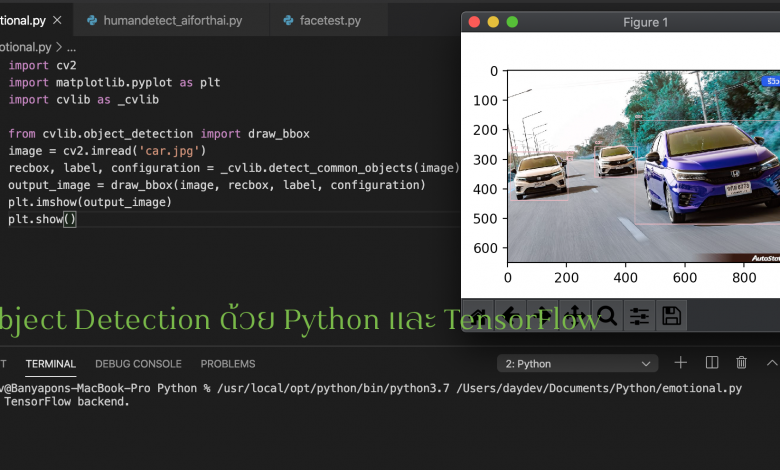Click the "TensorFlow backend." terminal output
This screenshot has height=470, width=780.
(67, 401)
